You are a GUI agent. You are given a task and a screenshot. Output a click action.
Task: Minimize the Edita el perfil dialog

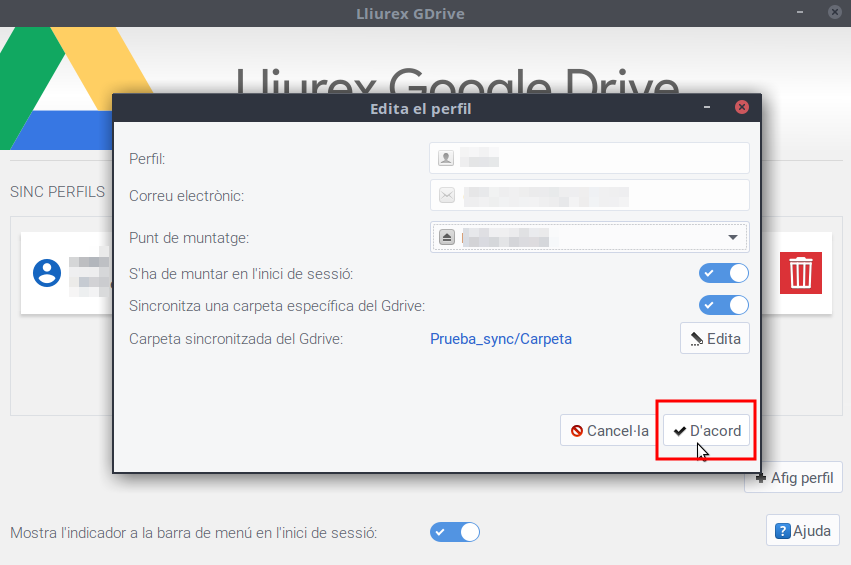pyautogui.click(x=707, y=108)
